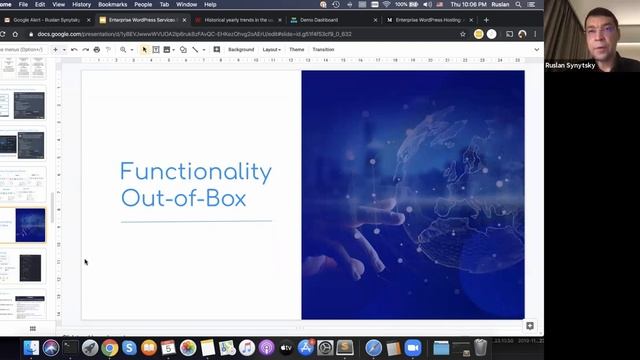Open the History menu

pos(81,4)
